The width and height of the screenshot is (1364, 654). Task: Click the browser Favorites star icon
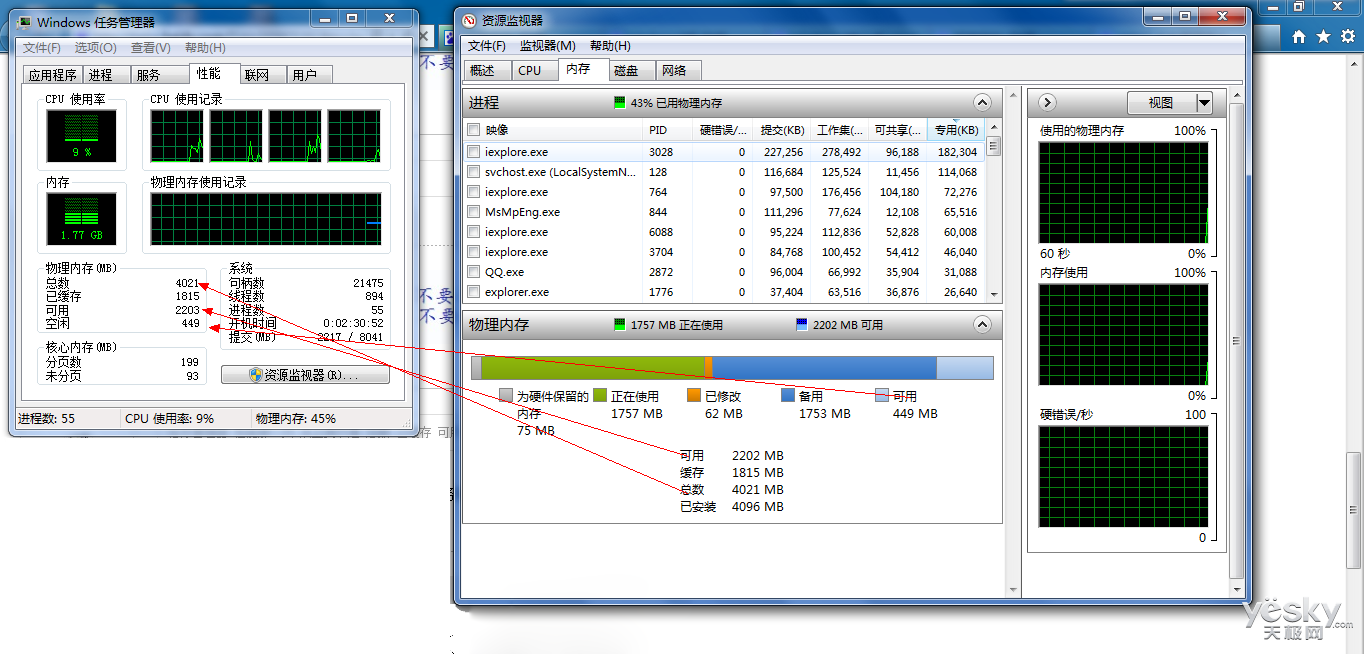tap(1323, 36)
